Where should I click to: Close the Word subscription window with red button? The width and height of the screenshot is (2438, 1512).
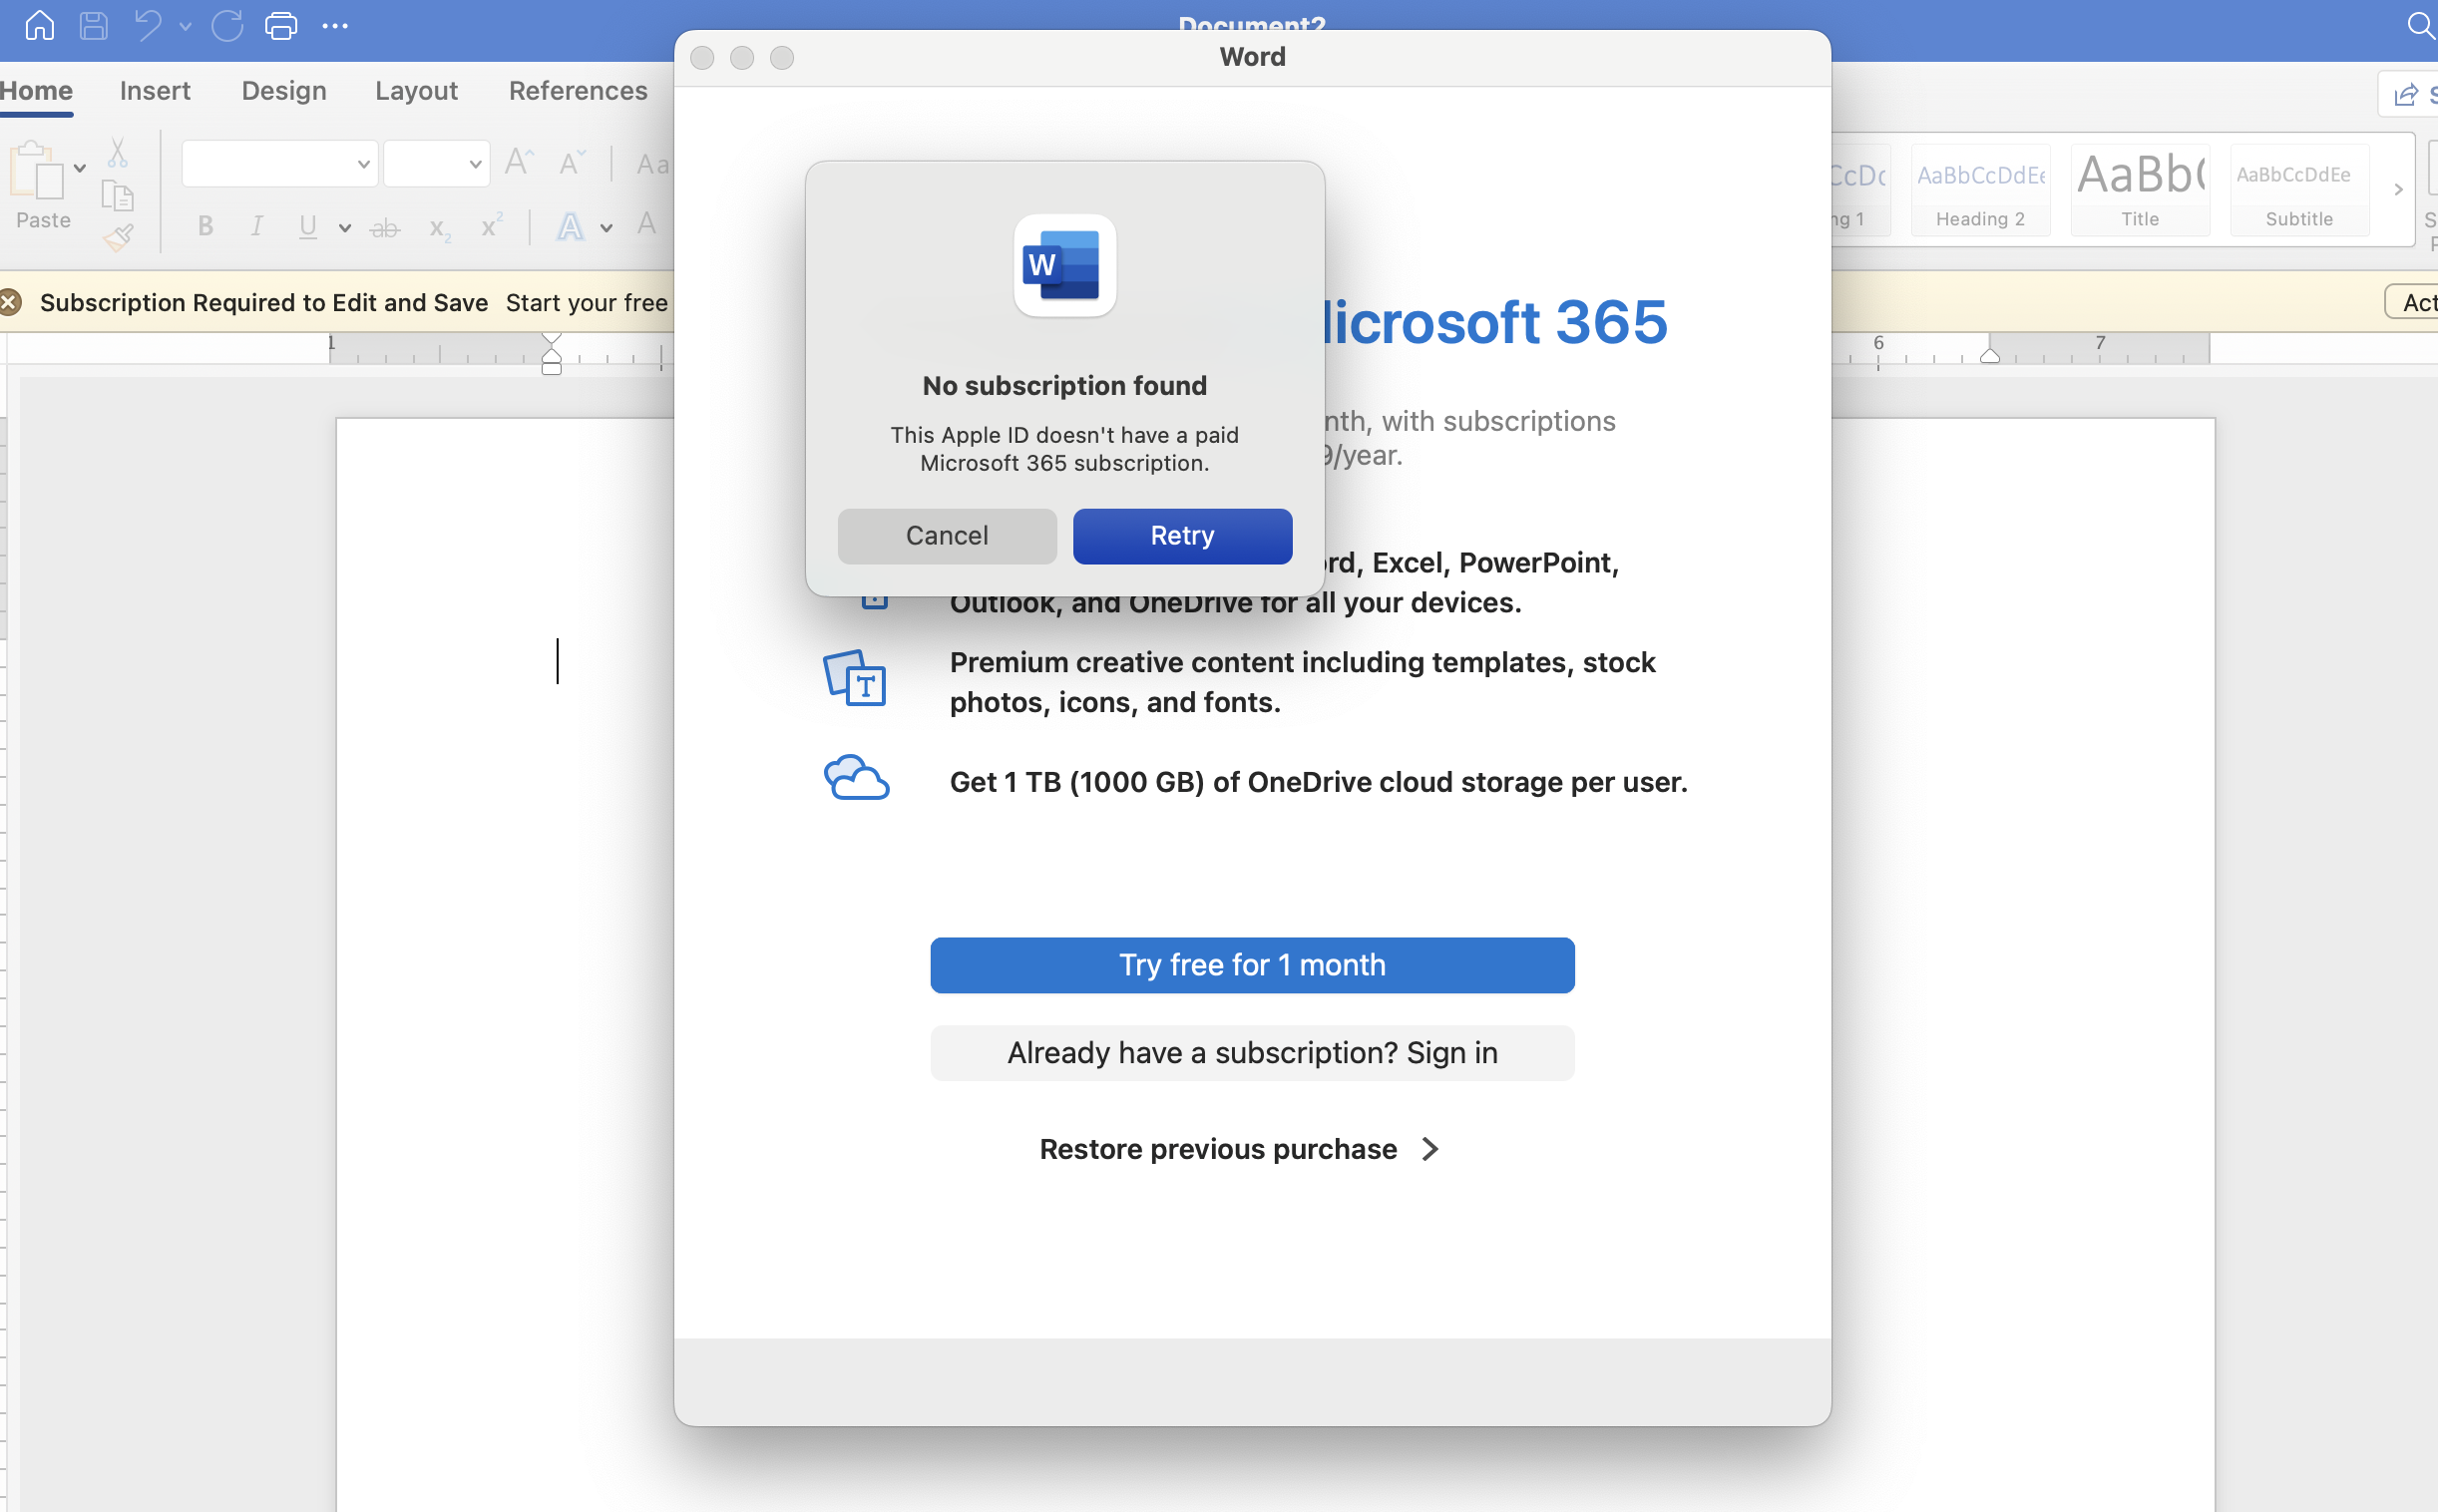pos(702,58)
